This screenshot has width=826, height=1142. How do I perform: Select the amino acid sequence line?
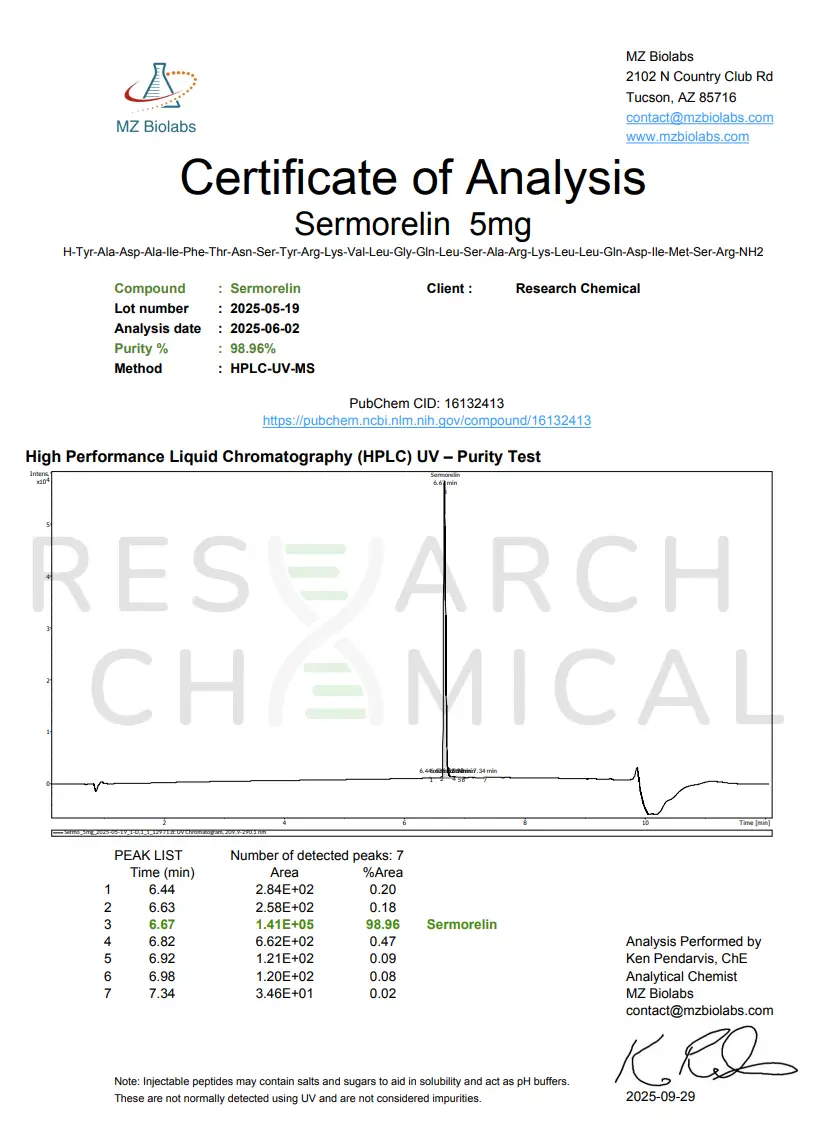[x=412, y=252]
